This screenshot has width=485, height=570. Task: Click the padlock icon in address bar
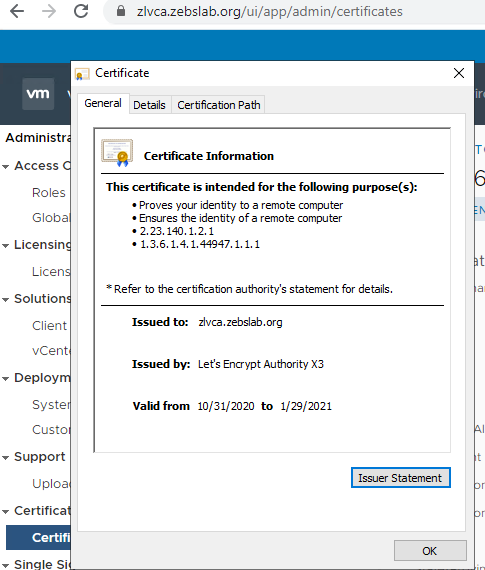point(121,11)
